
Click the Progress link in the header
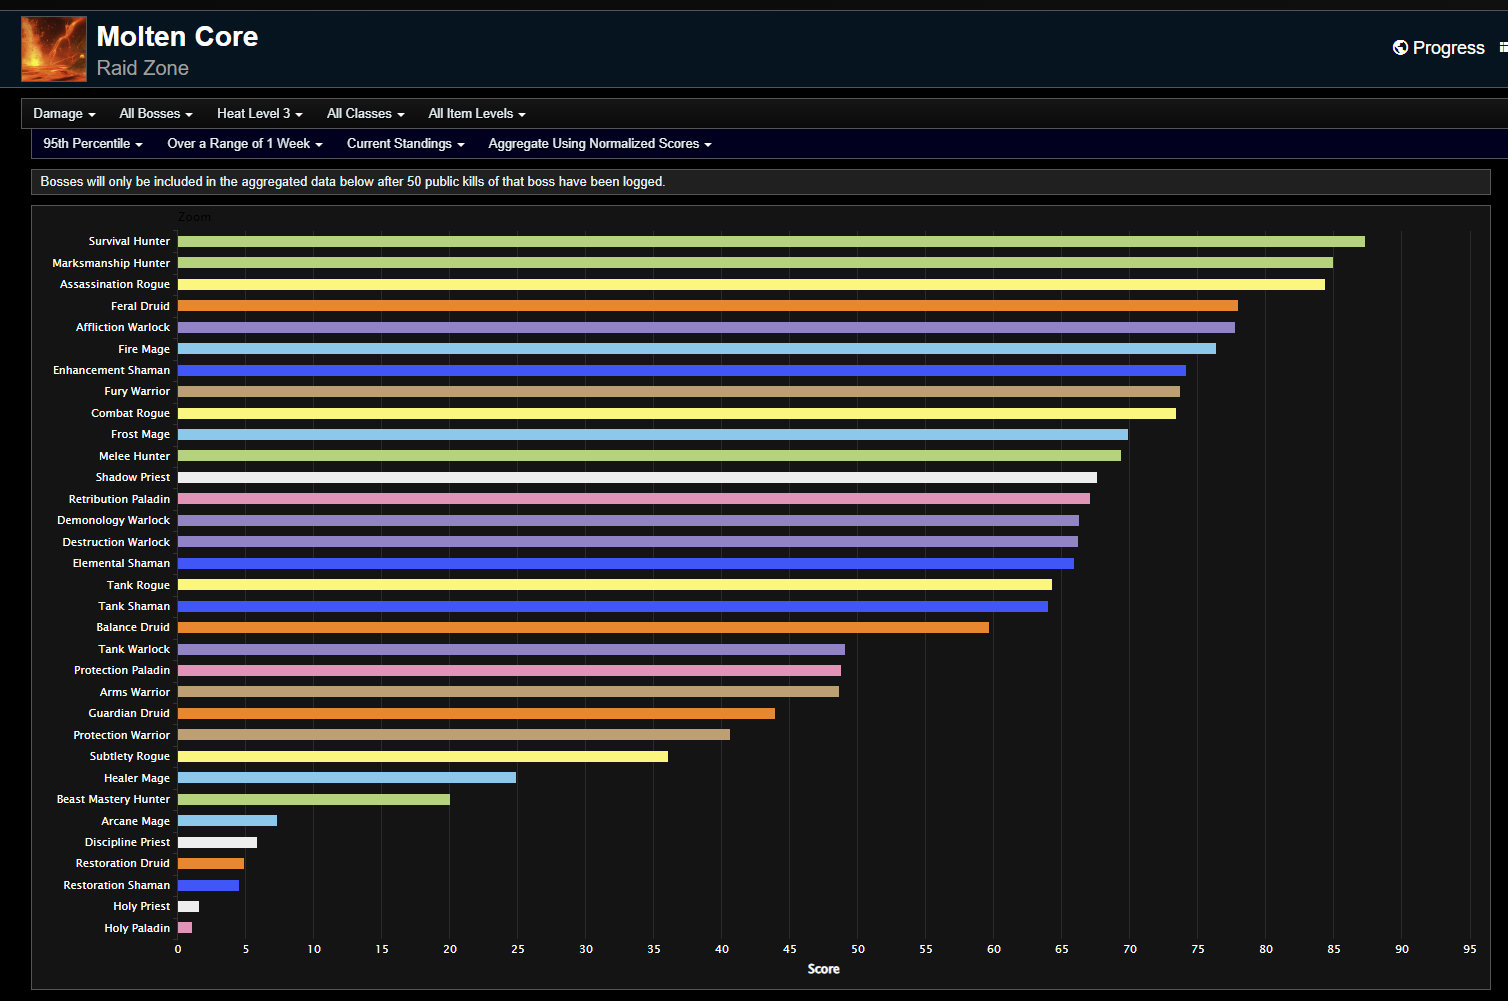[1448, 47]
